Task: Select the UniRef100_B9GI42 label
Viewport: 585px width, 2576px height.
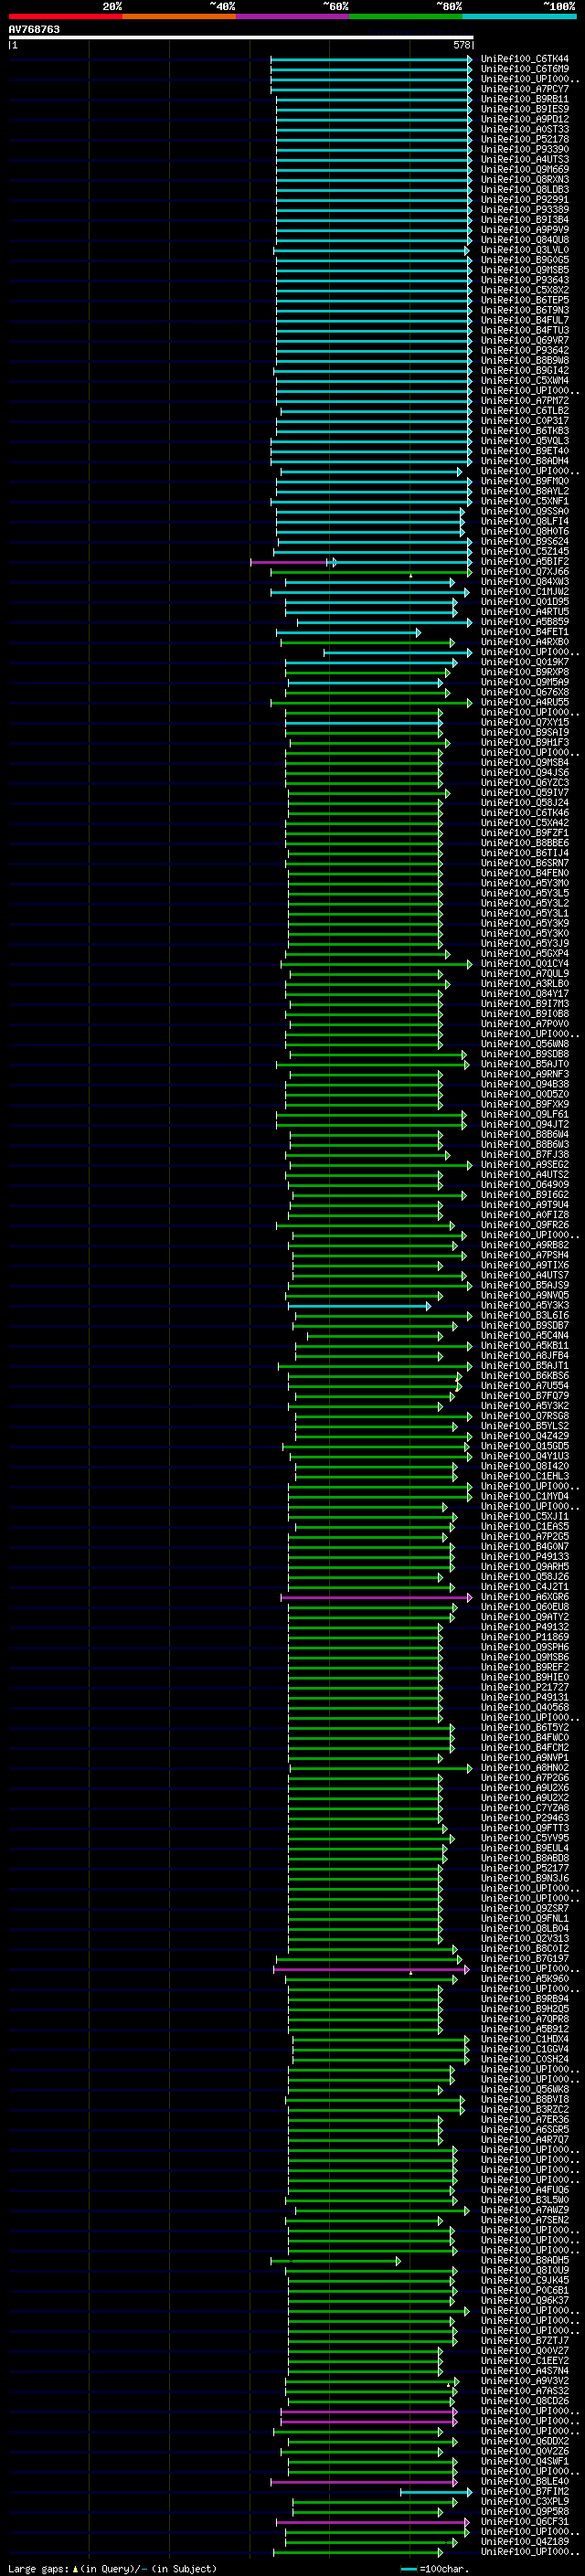Action: pos(525,371)
